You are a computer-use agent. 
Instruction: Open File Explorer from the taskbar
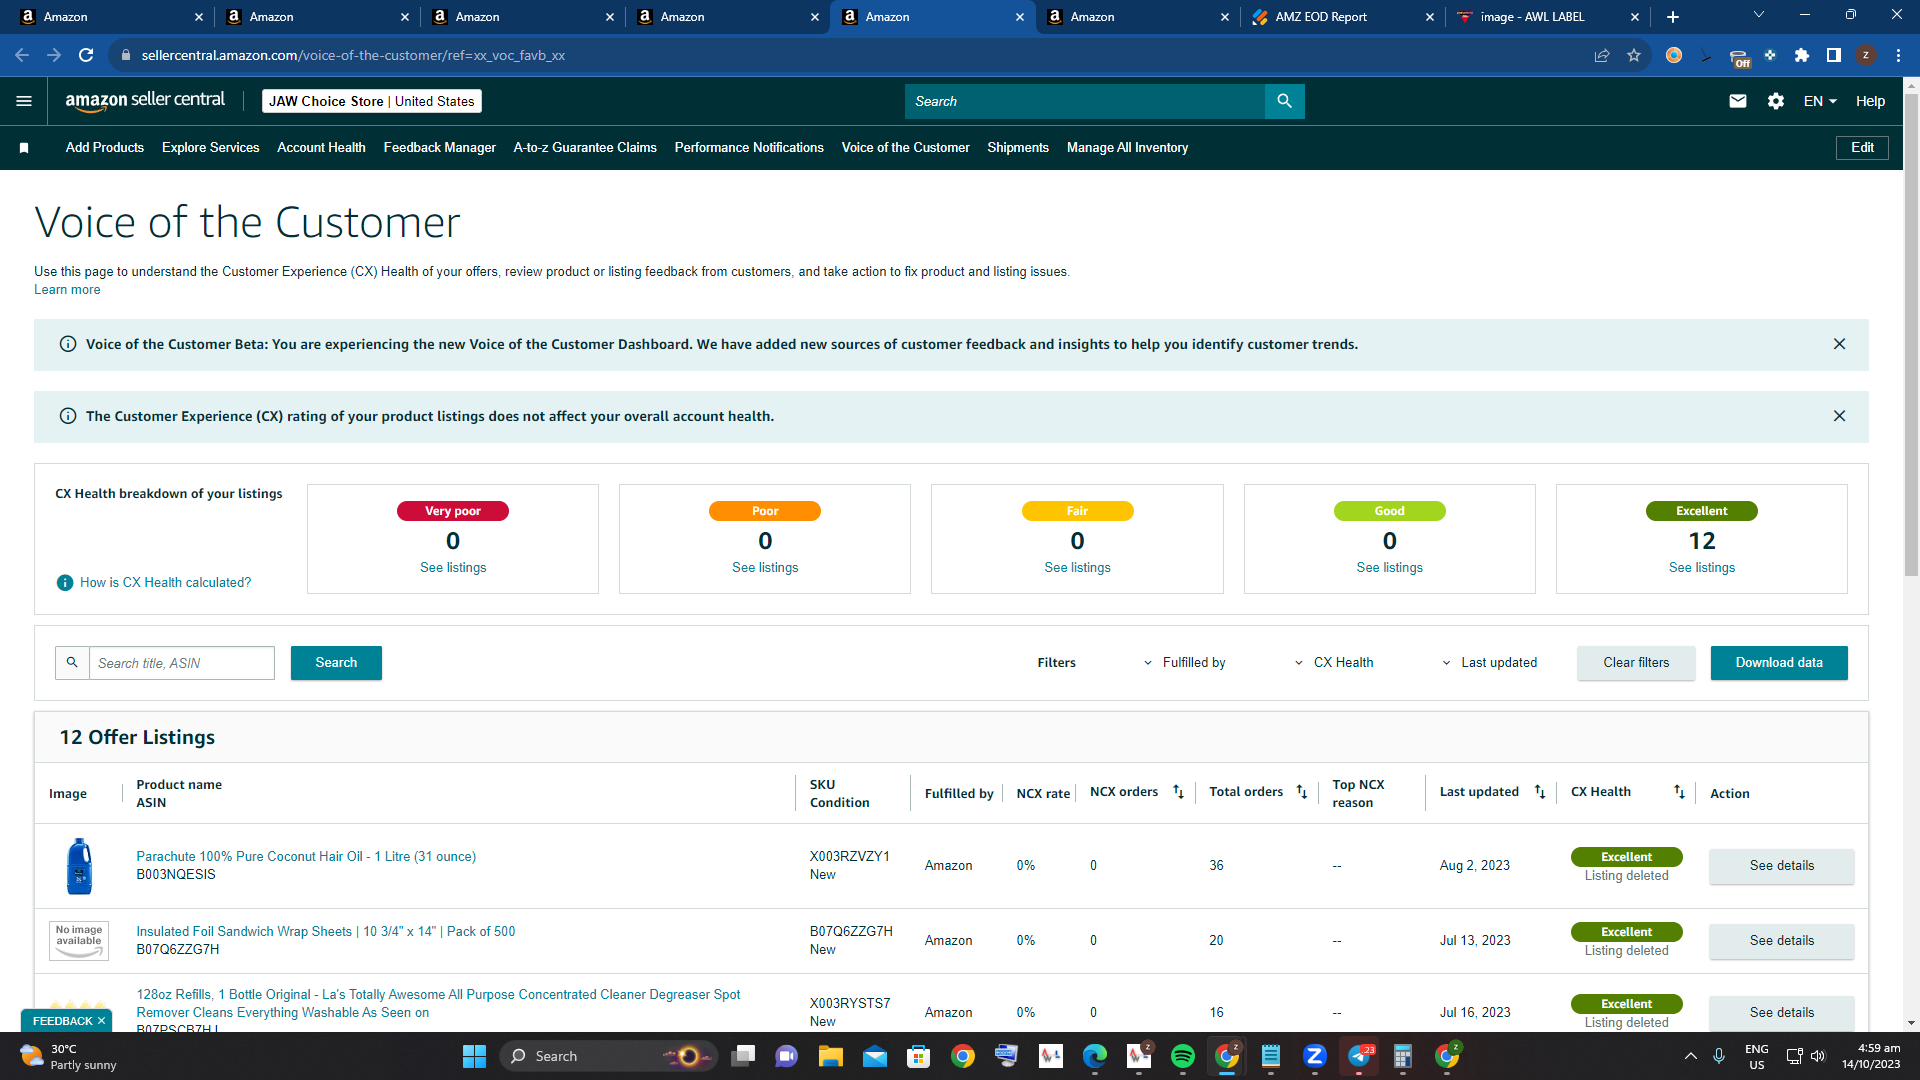(x=830, y=1056)
